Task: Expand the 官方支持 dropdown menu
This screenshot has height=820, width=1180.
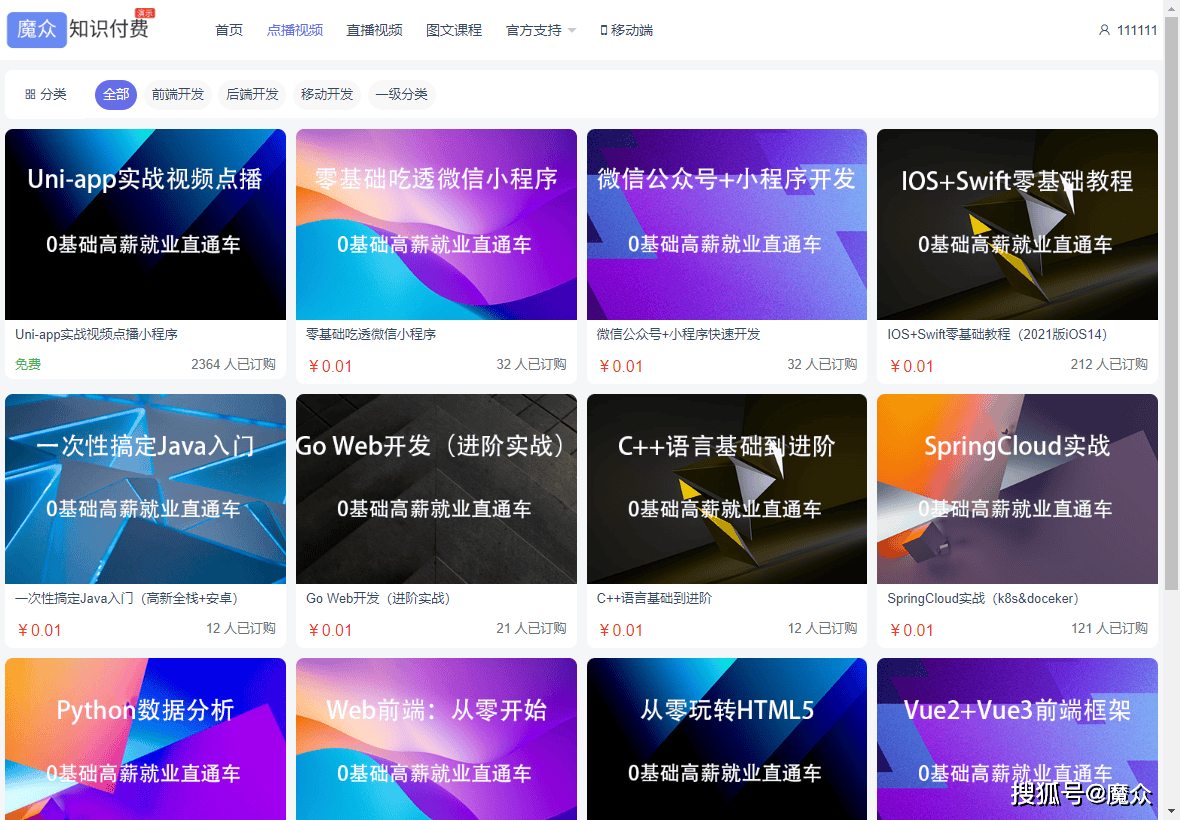Action: 540,30
